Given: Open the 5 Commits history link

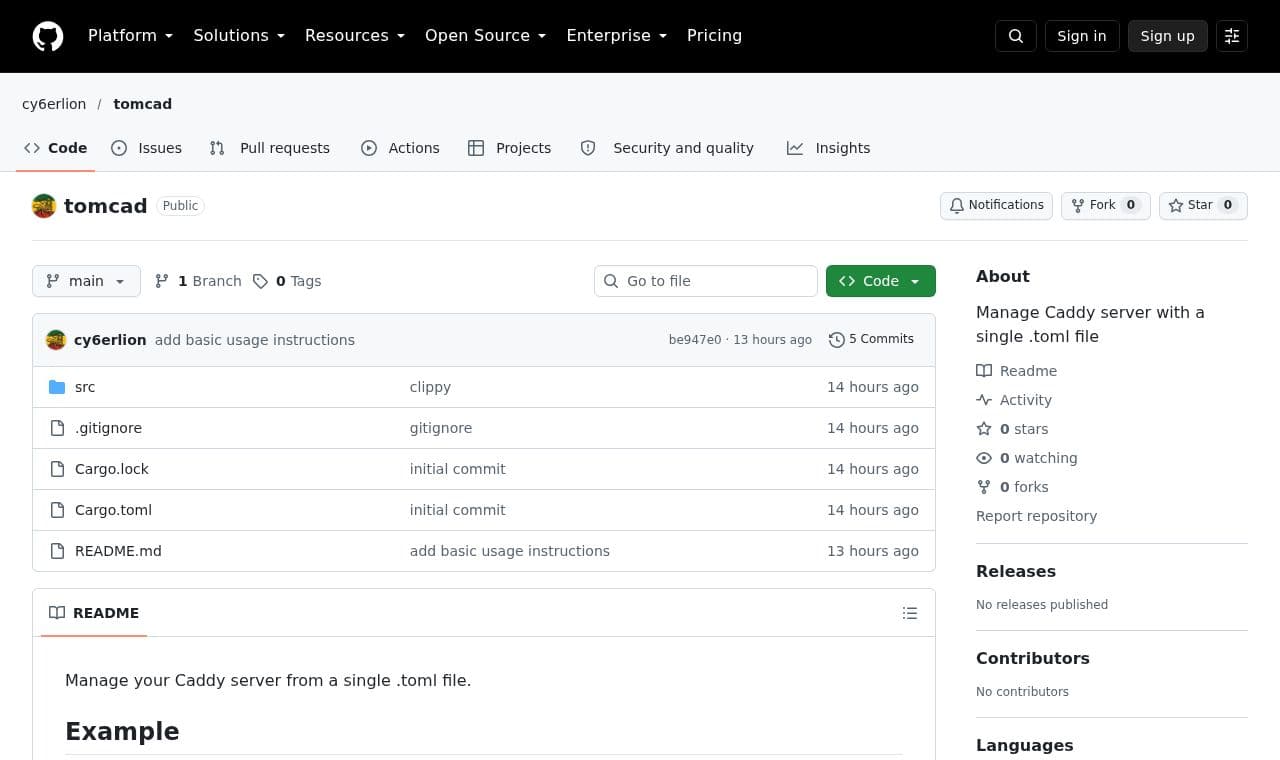Looking at the screenshot, I should click(871, 340).
